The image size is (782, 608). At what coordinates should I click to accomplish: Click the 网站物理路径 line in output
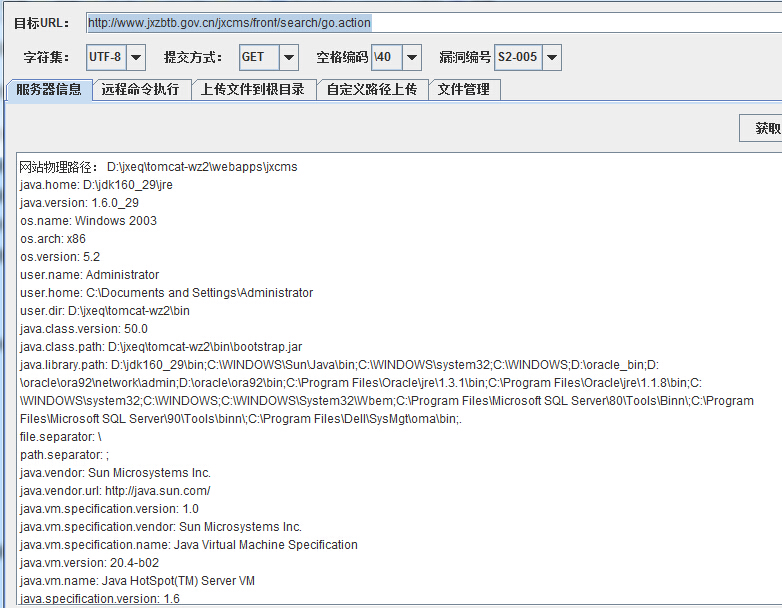[x=159, y=167]
